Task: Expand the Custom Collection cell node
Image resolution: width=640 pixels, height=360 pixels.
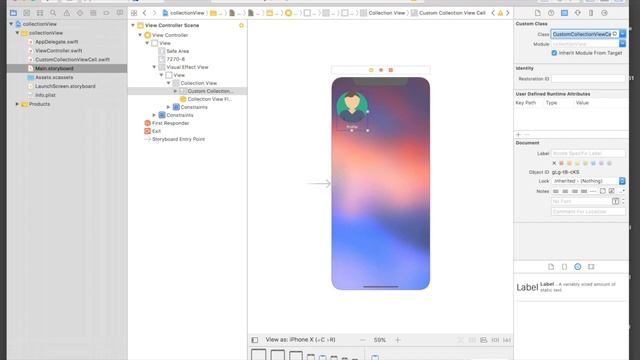Action: pos(176,91)
